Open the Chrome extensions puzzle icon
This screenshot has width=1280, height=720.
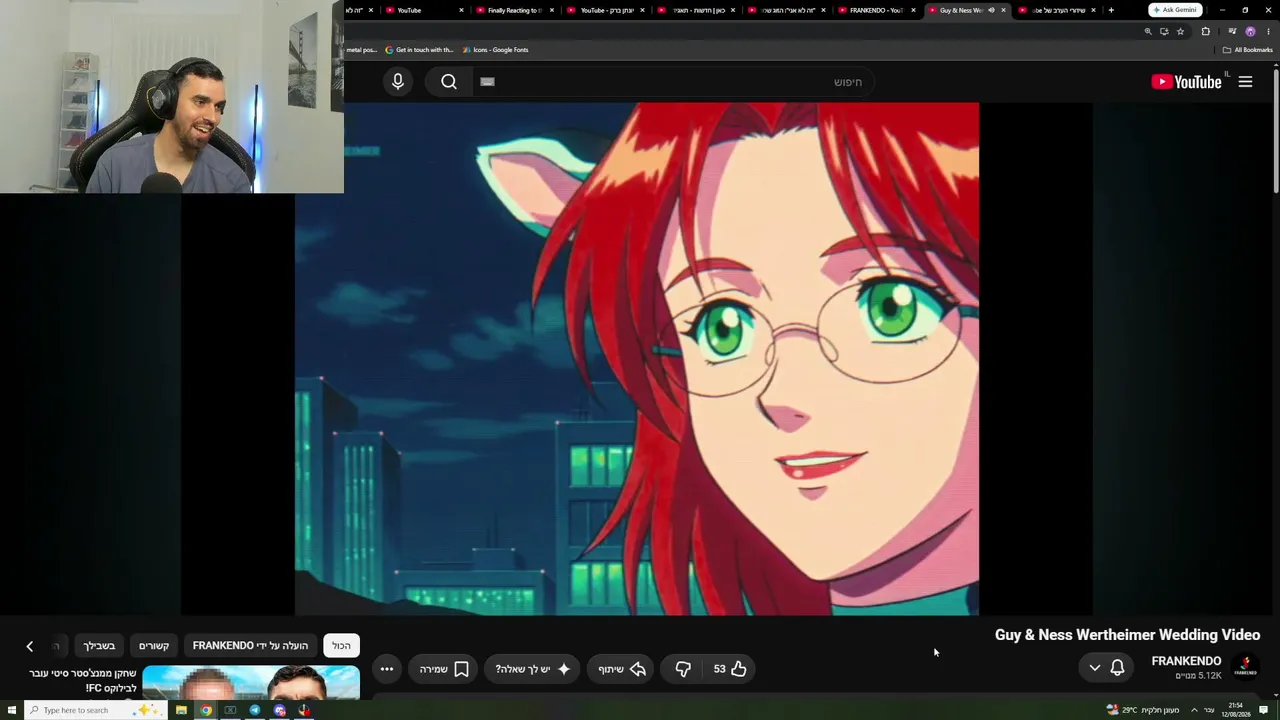pyautogui.click(x=1205, y=31)
